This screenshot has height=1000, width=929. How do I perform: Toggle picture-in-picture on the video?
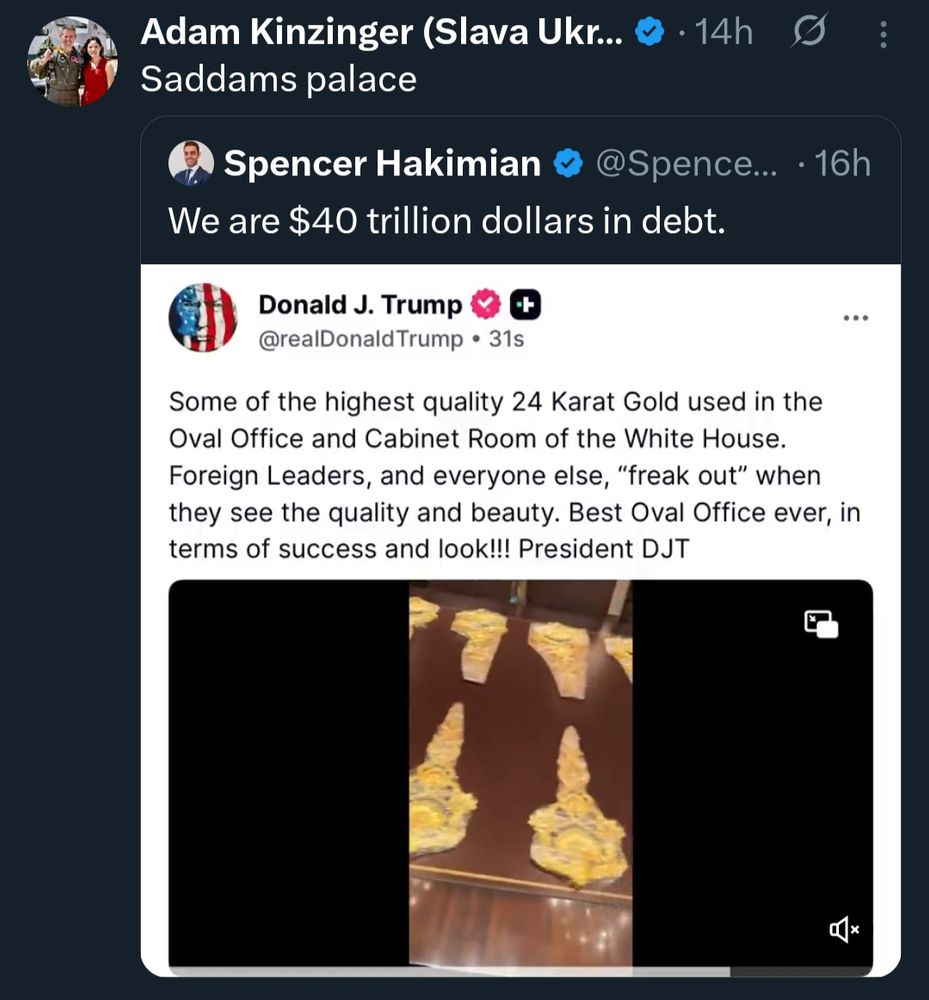pyautogui.click(x=821, y=624)
